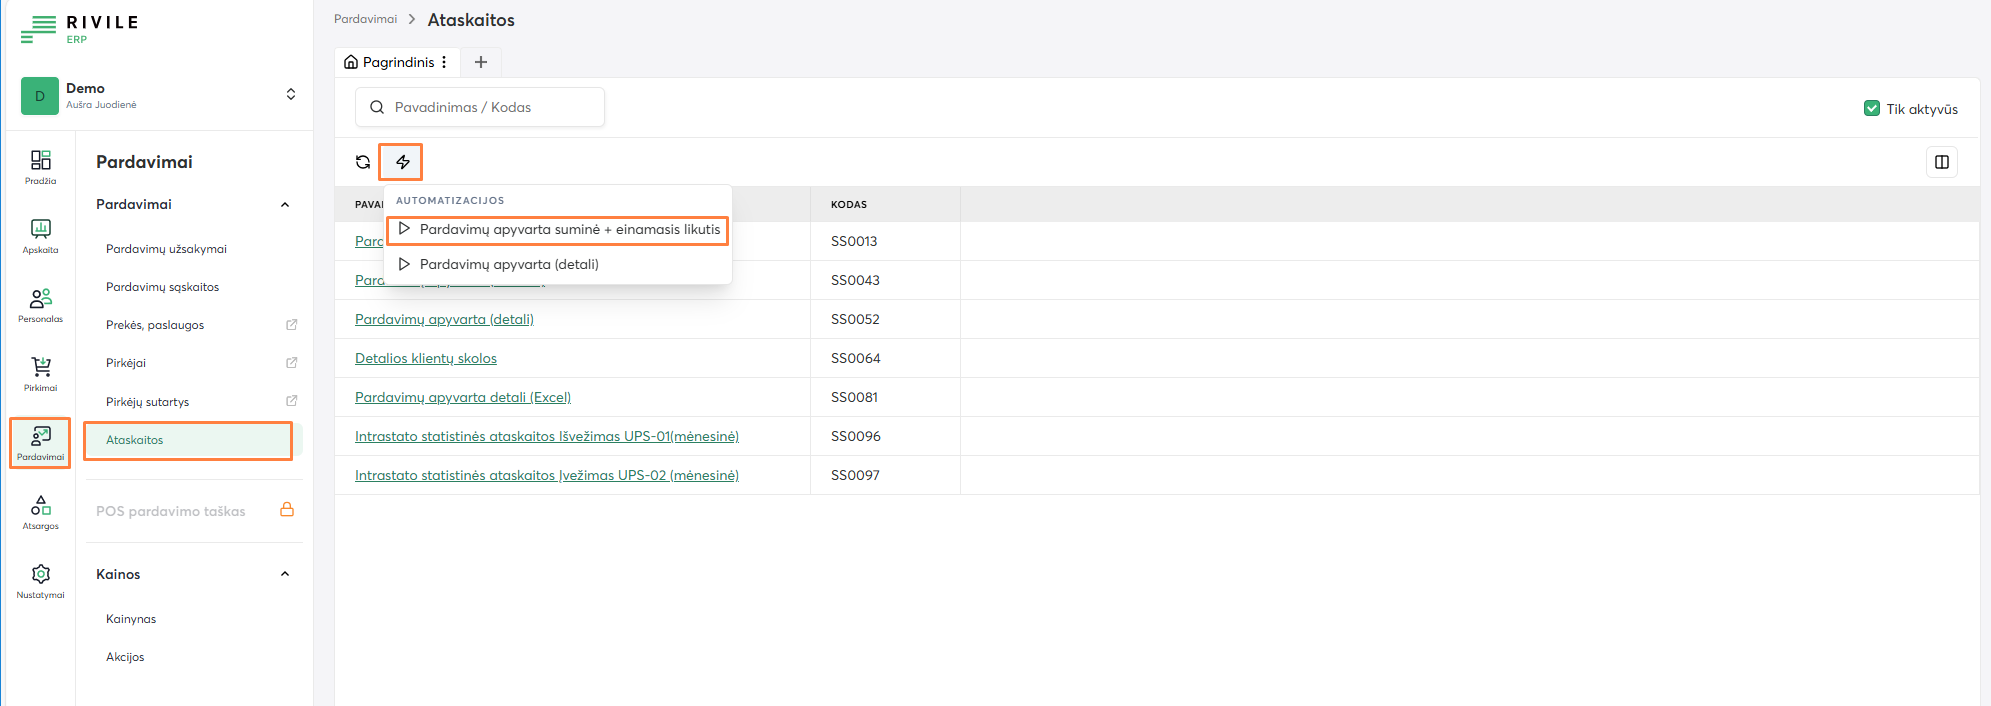This screenshot has width=1991, height=706.
Task: Click the lightning bolt automations icon
Action: pyautogui.click(x=402, y=162)
